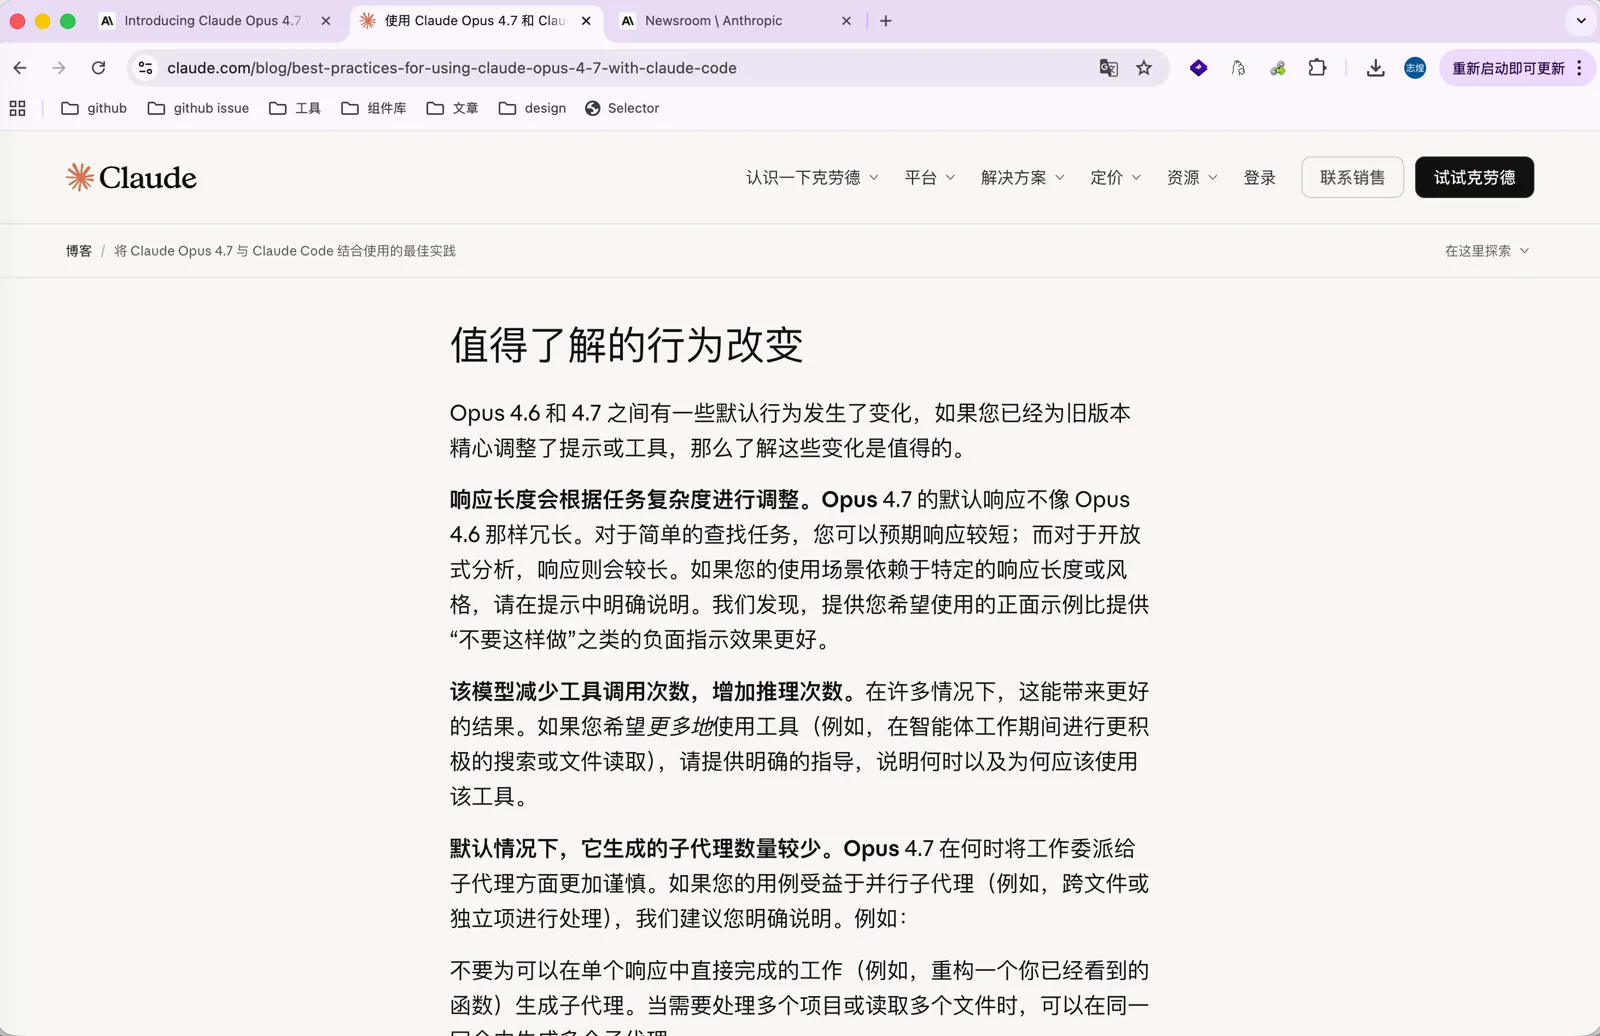The height and width of the screenshot is (1036, 1600).
Task: Click bold text 响应长度会根据任务复杂度进行调整
Action: [625, 500]
